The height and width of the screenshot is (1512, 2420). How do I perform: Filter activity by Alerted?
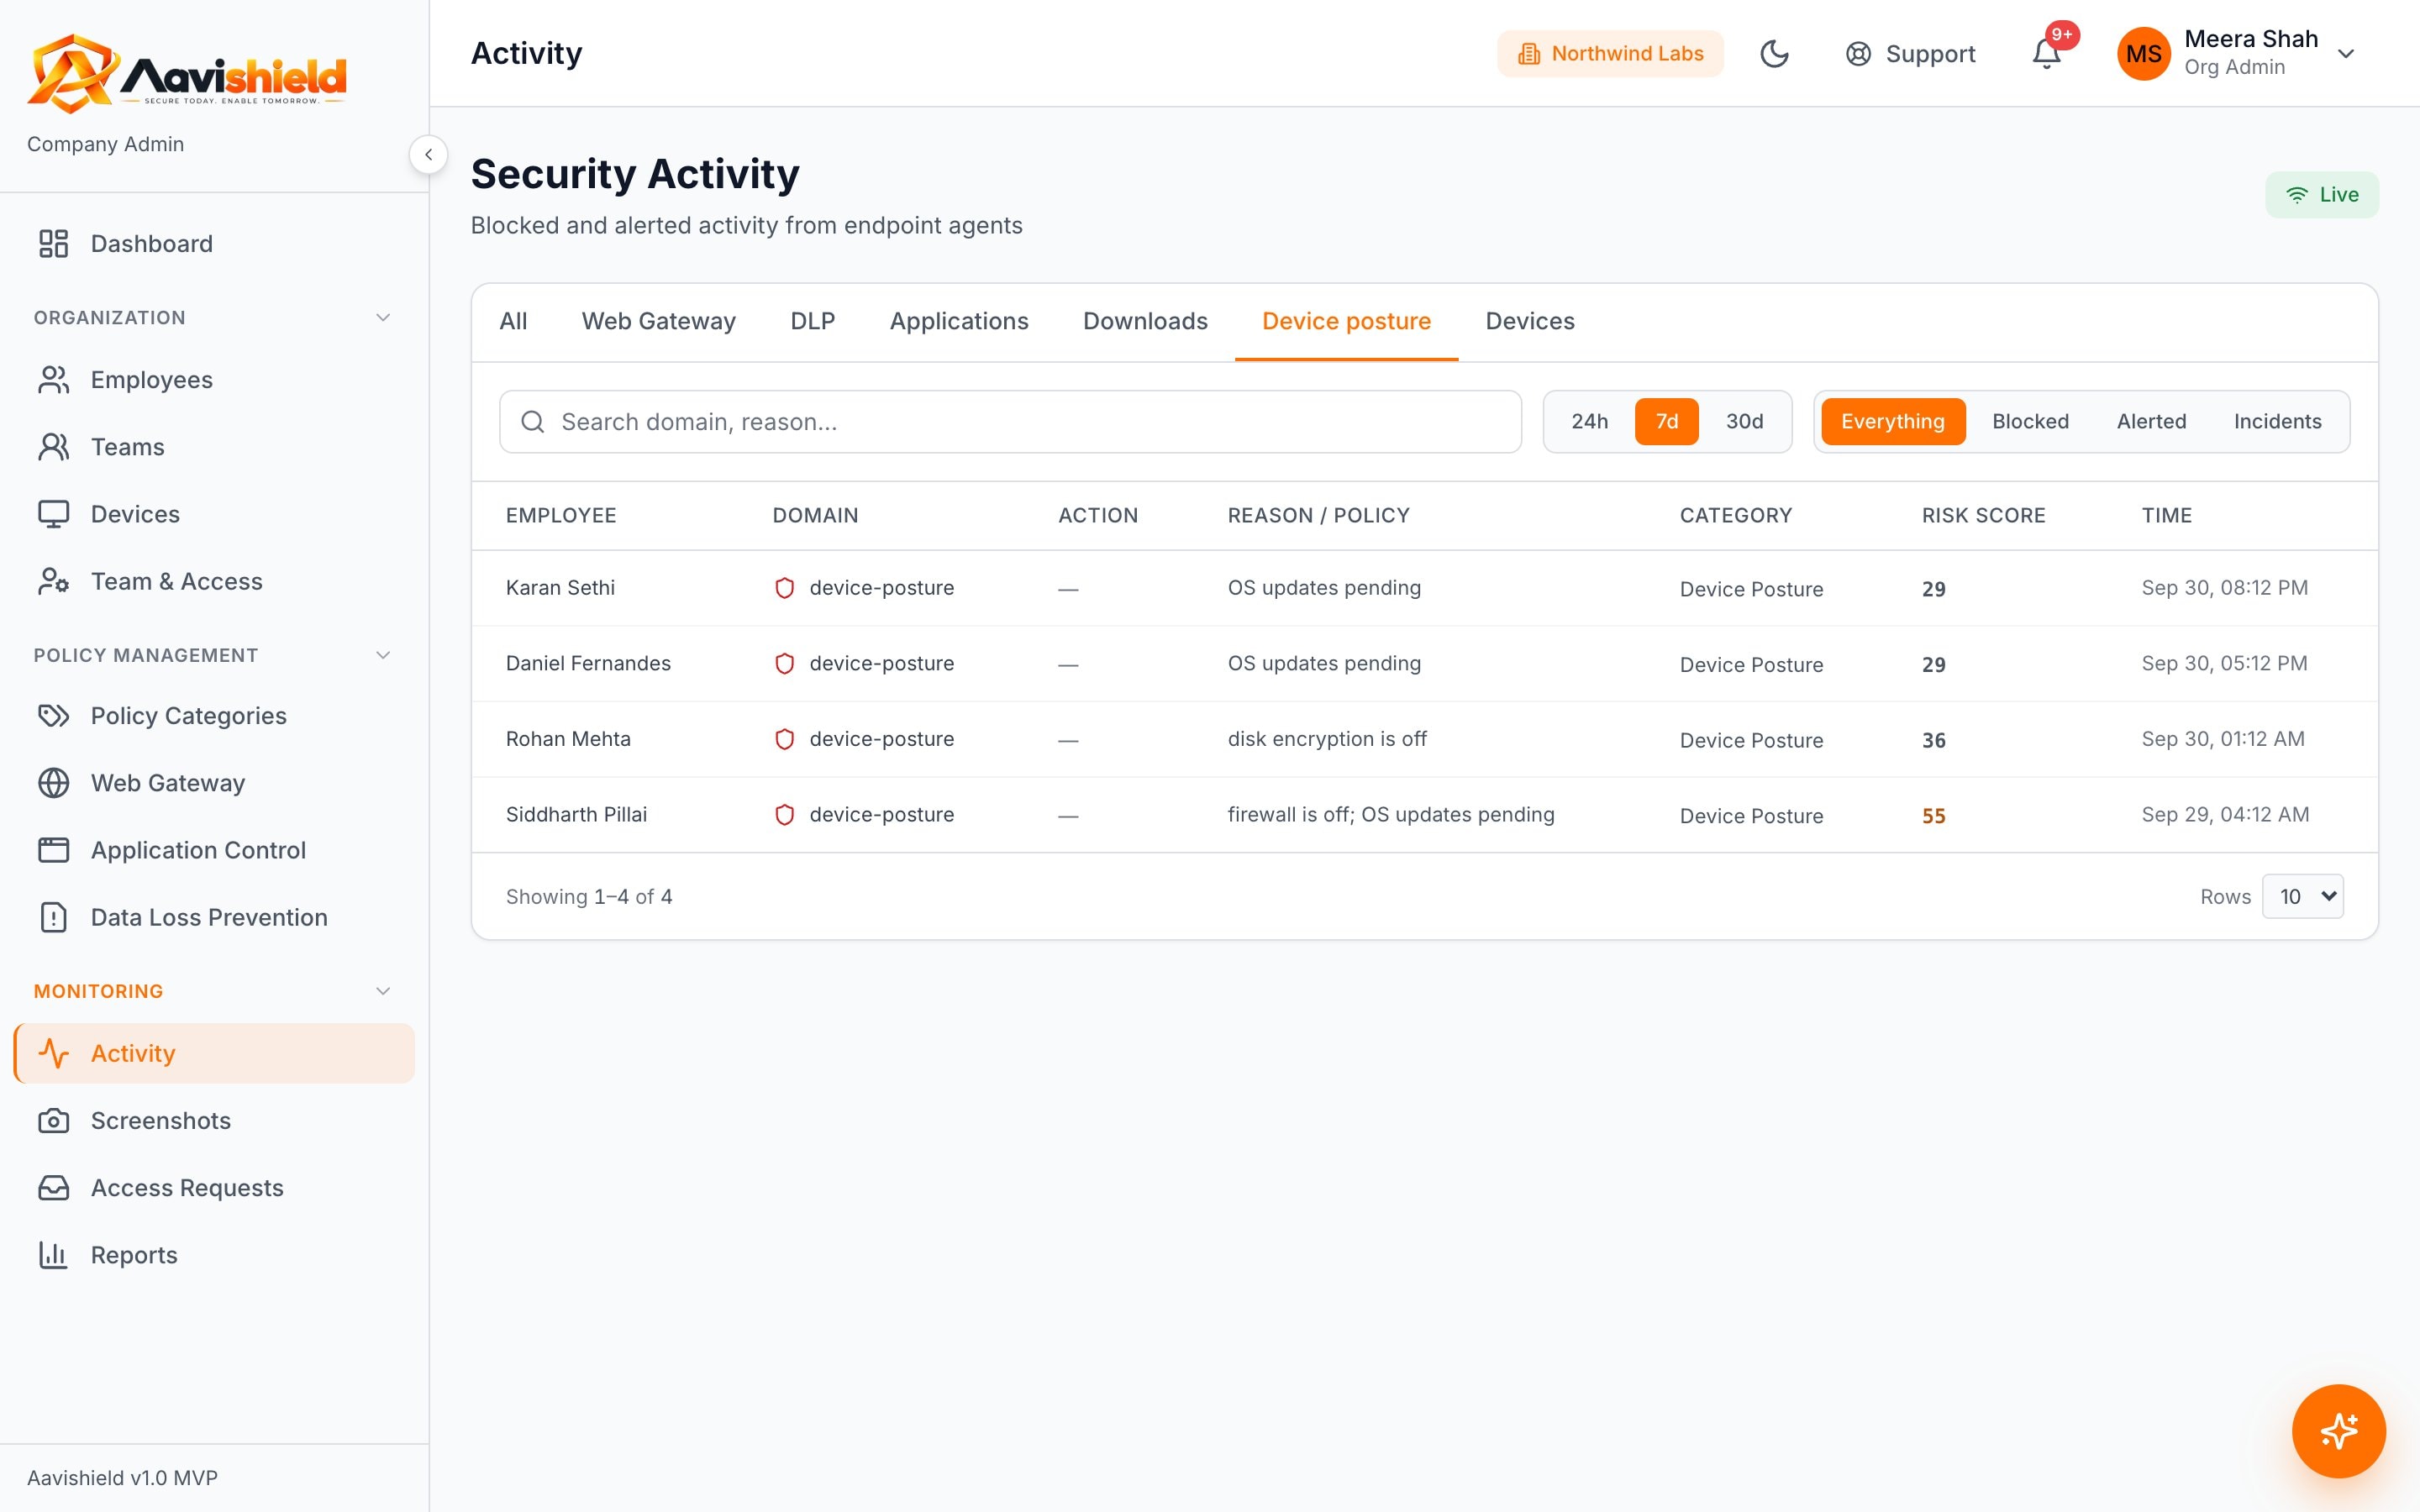2151,422
